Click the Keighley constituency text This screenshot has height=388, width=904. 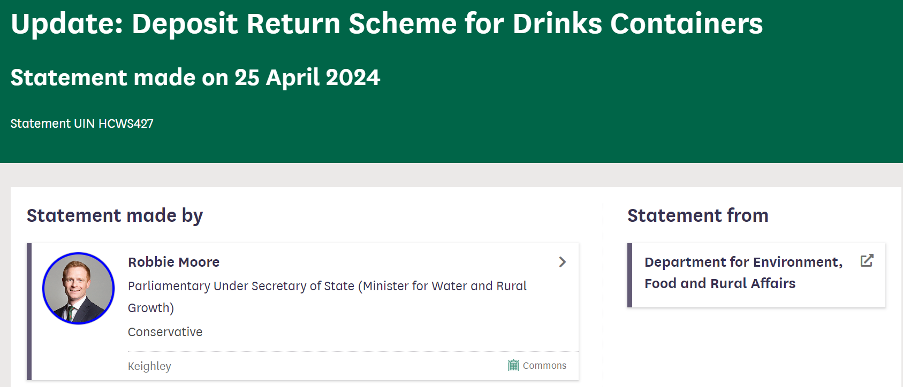pos(149,366)
